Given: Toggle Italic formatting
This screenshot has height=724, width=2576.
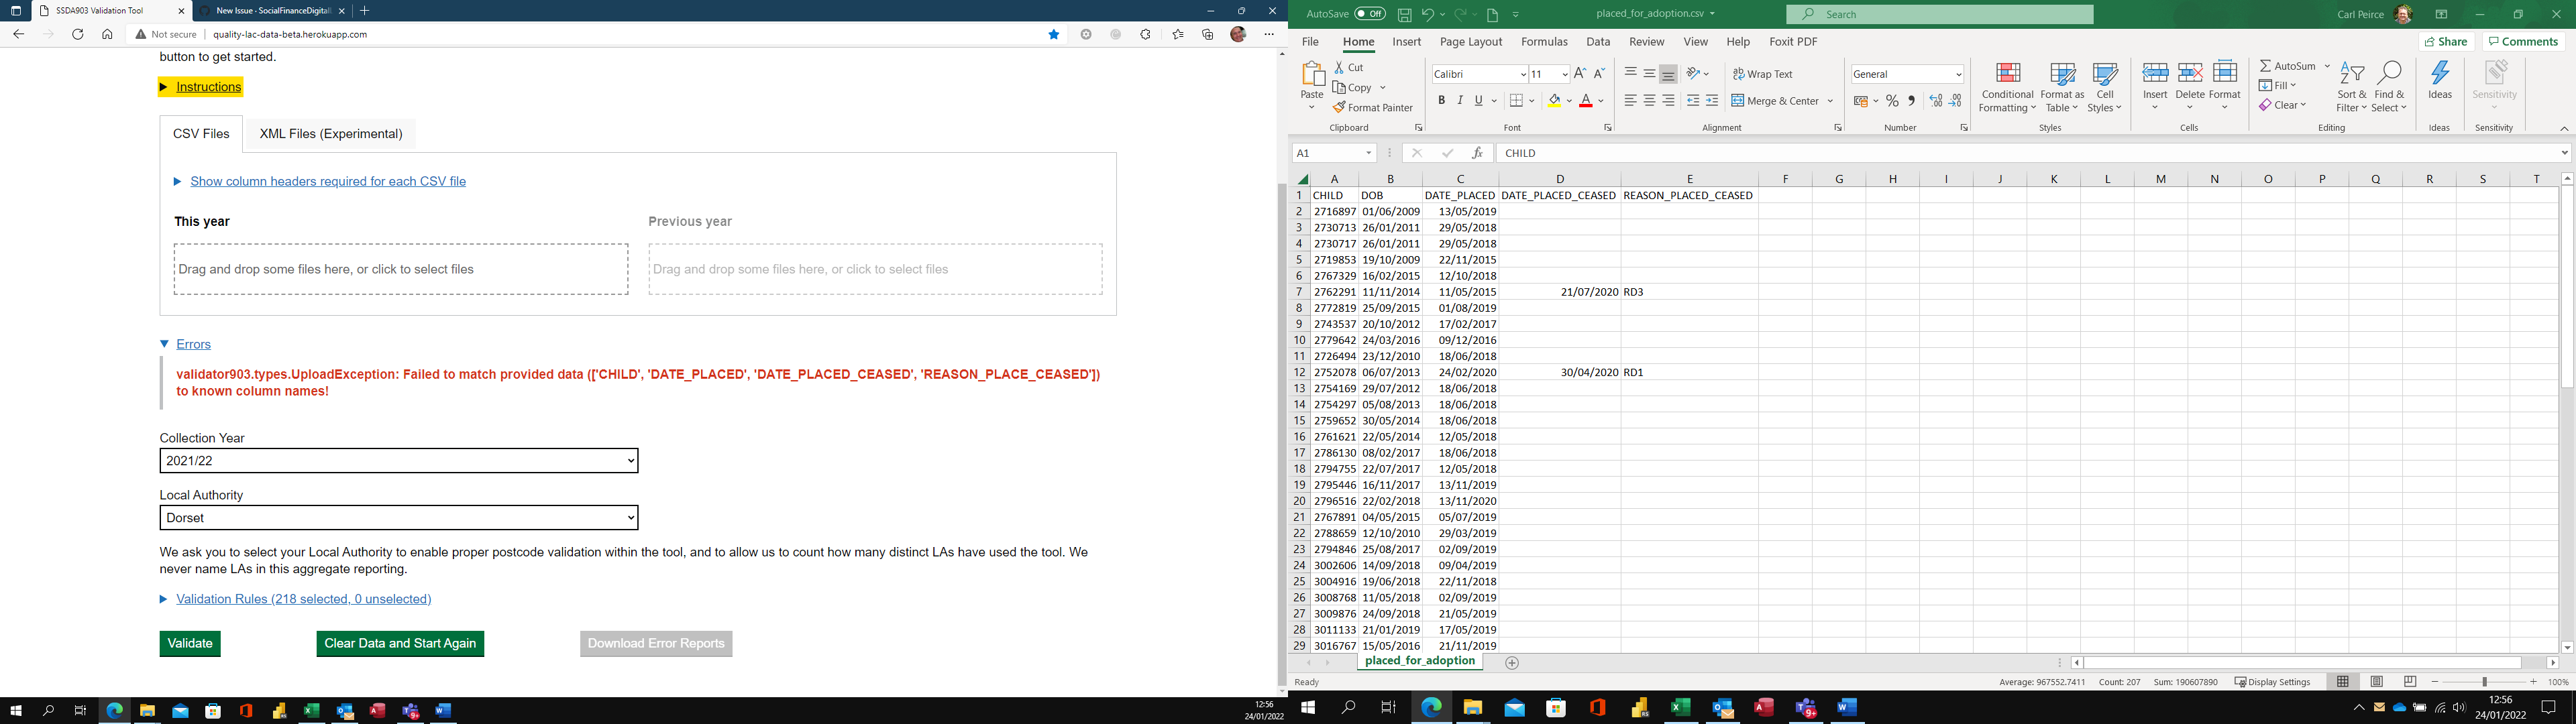Looking at the screenshot, I should 1460,100.
